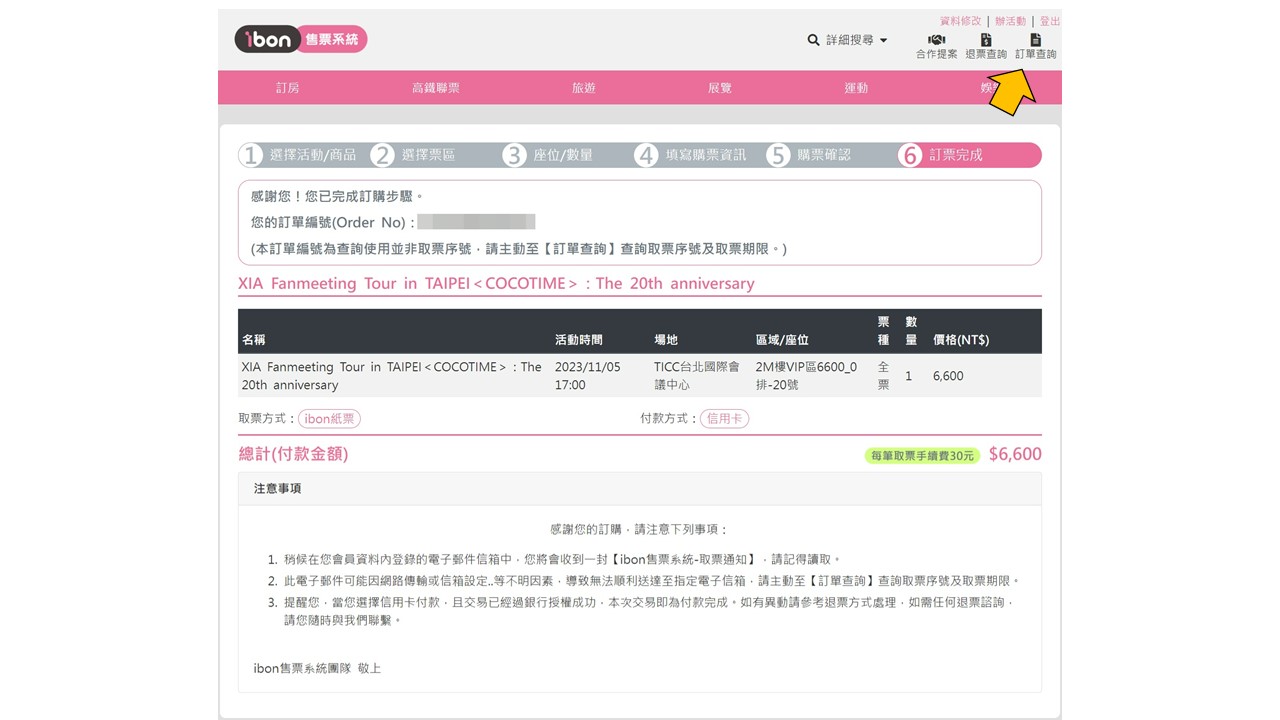The image size is (1280, 720).
Task: Click the ibon 售票系統 logo
Action: tap(300, 39)
